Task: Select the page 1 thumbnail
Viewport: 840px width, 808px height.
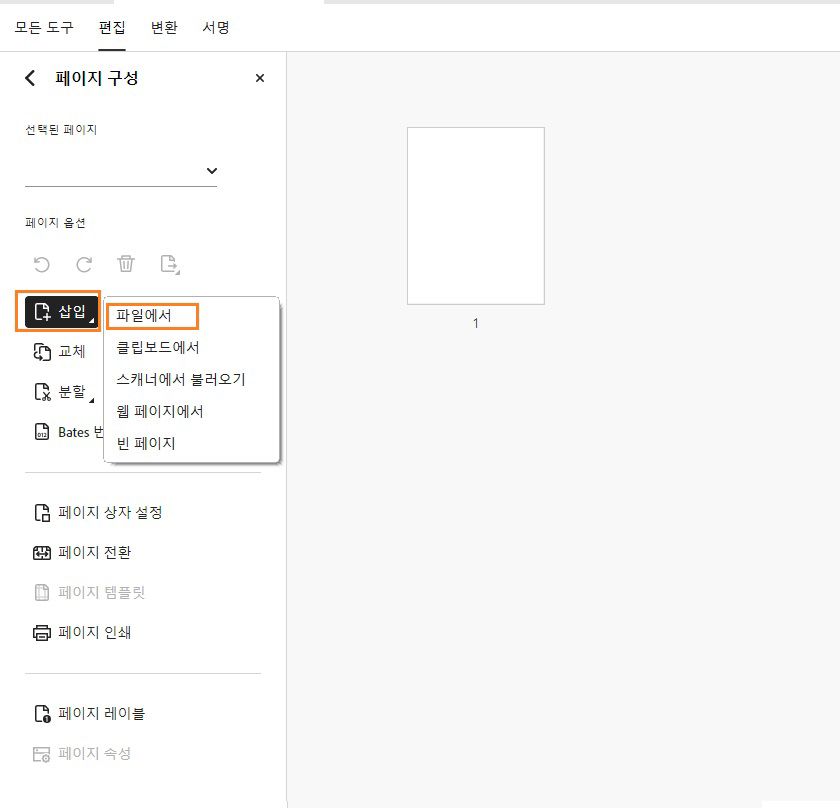Action: [475, 215]
